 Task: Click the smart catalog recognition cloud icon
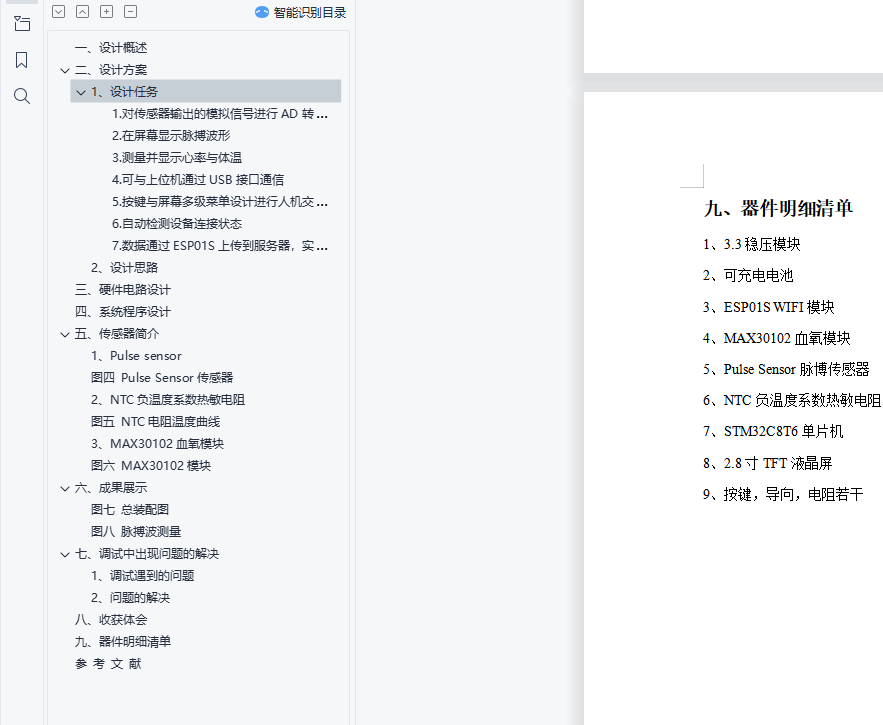262,12
